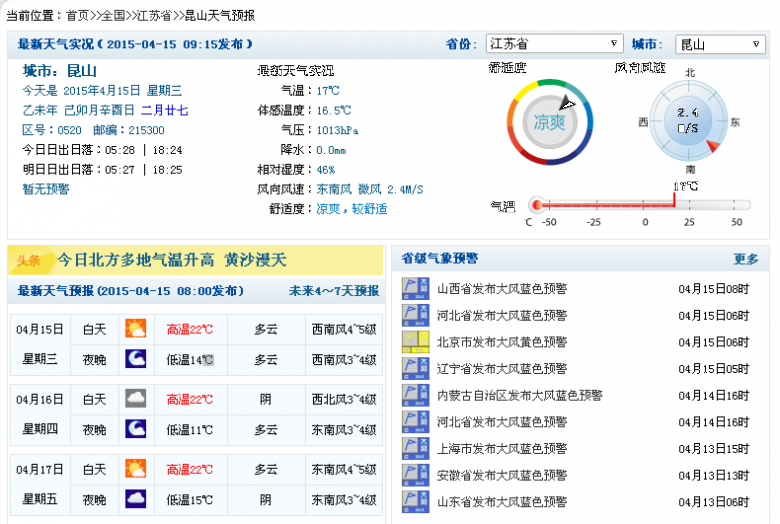
Task: Select the 邮编：215300 text
Action: [128, 130]
